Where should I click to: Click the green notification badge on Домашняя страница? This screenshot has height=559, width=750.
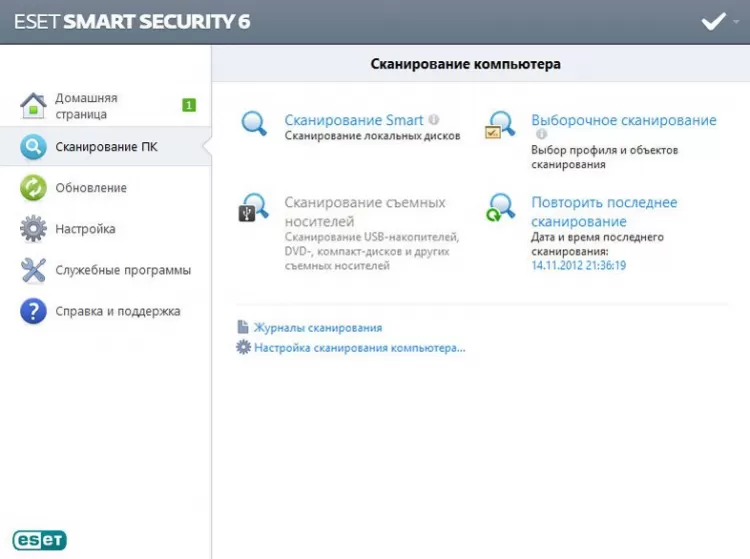pyautogui.click(x=189, y=105)
